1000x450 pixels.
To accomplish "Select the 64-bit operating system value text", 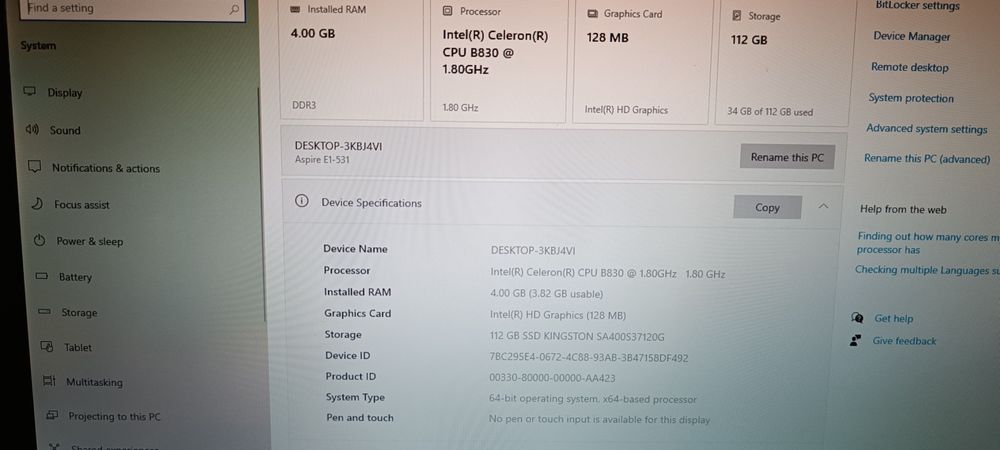I will pyautogui.click(x=592, y=399).
